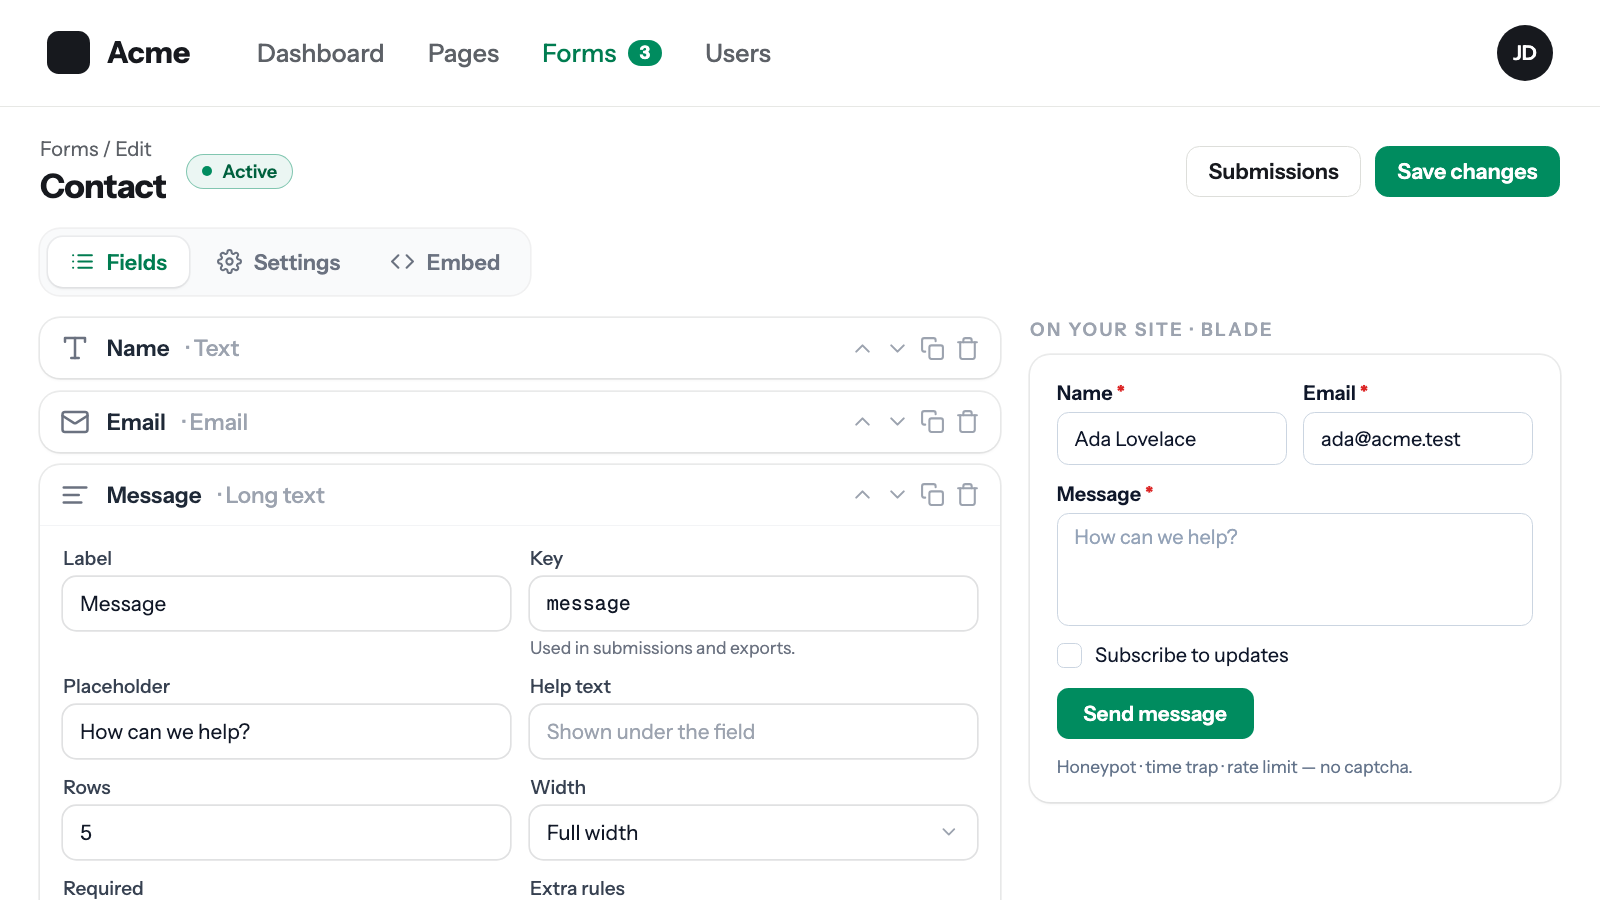Click the Help text input field
1600x900 pixels.
(753, 732)
